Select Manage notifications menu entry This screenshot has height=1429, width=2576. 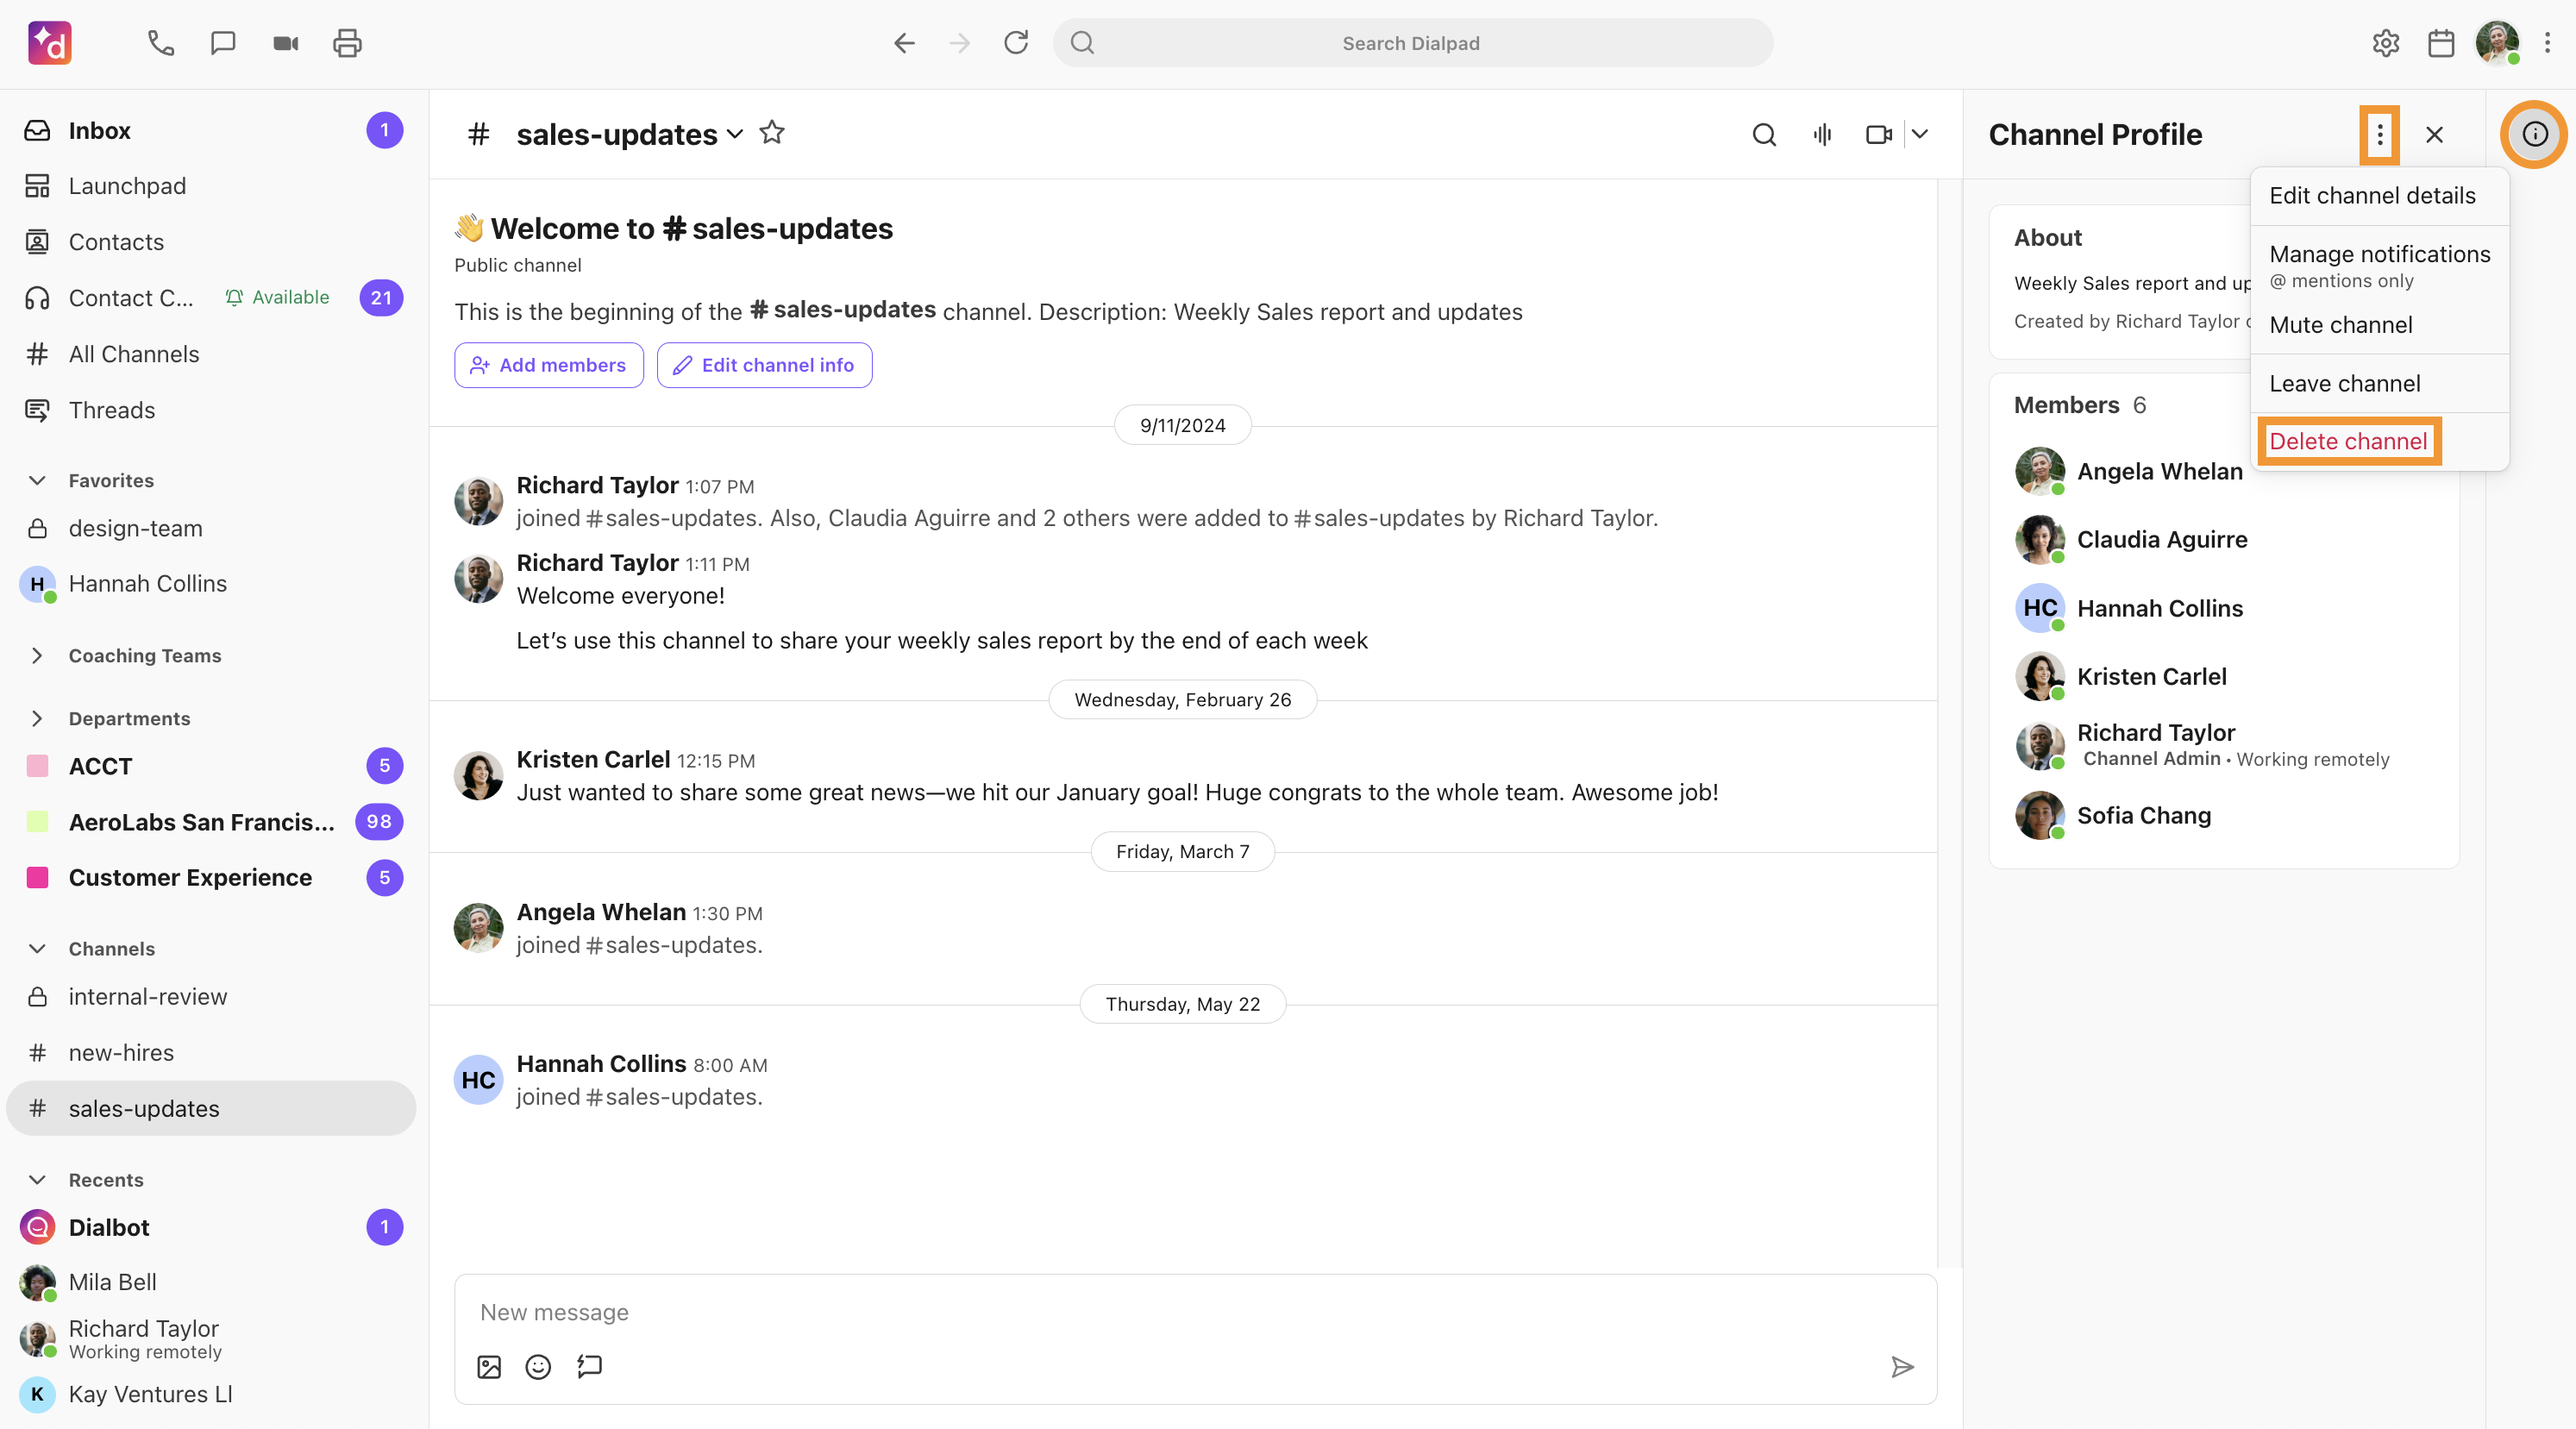(x=2380, y=266)
